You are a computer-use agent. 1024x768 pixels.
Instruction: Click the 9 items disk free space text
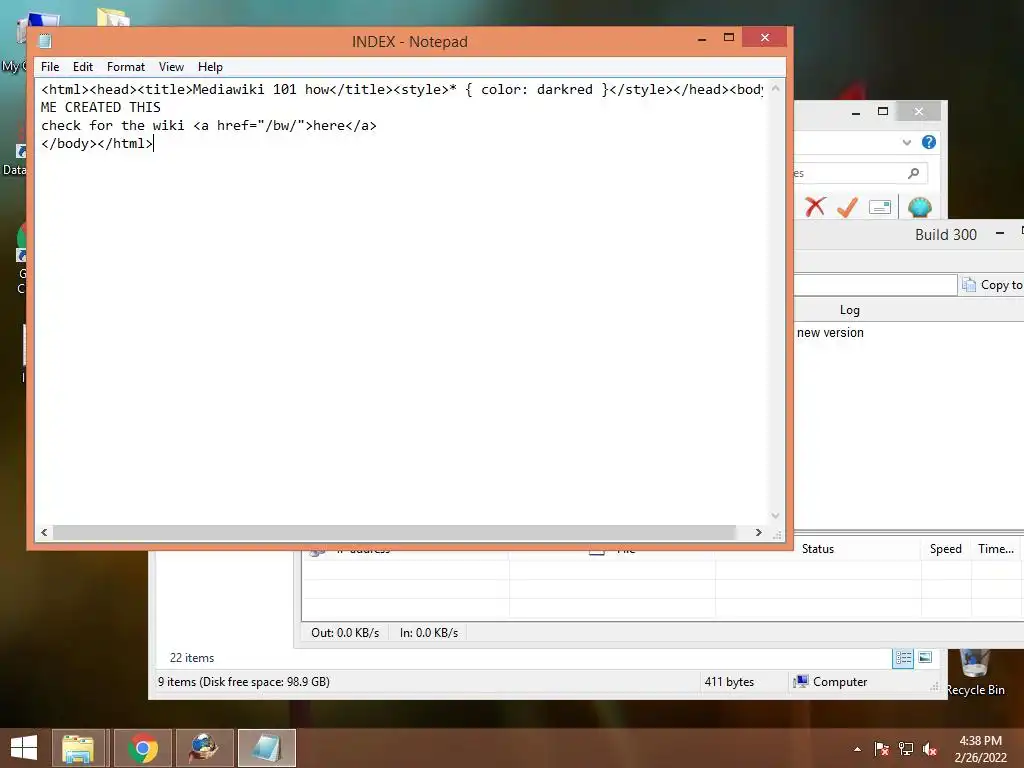[244, 682]
